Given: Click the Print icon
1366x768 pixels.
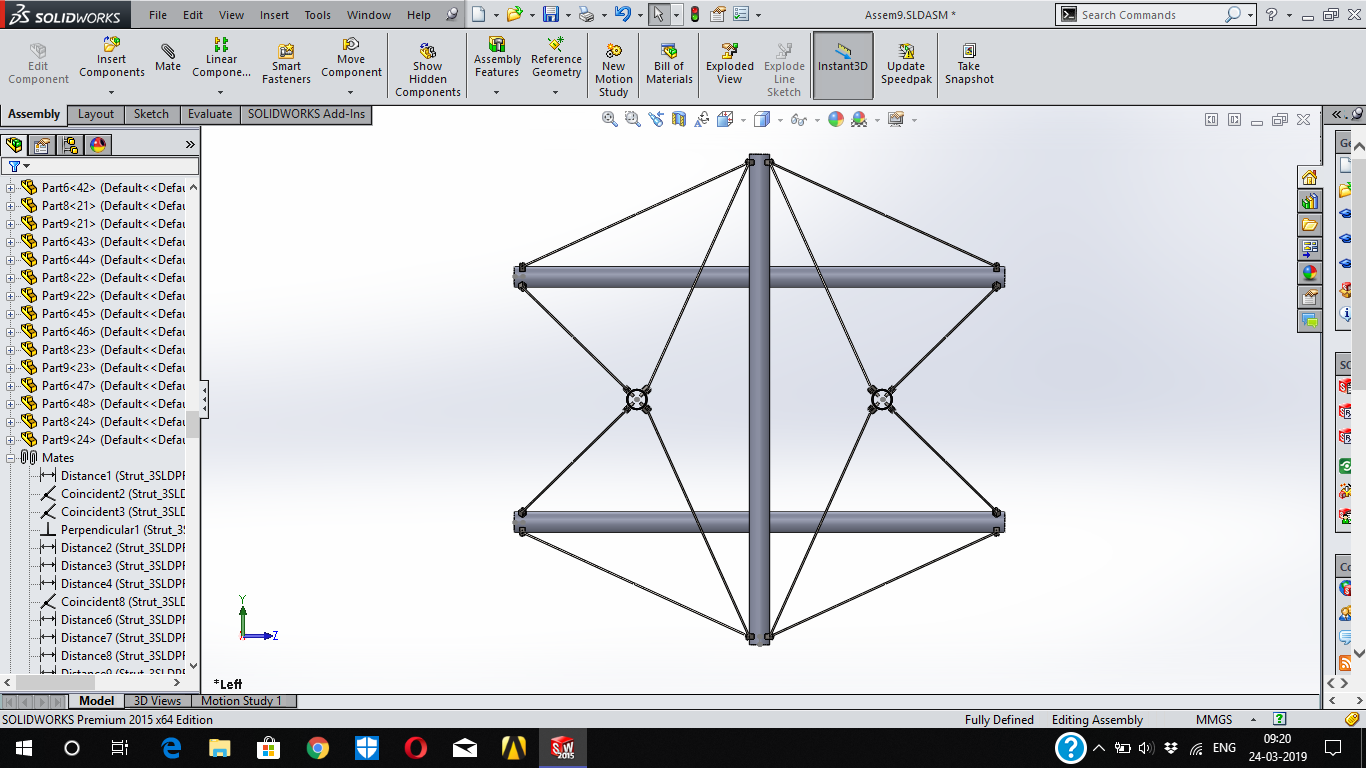Looking at the screenshot, I should click(x=586, y=14).
